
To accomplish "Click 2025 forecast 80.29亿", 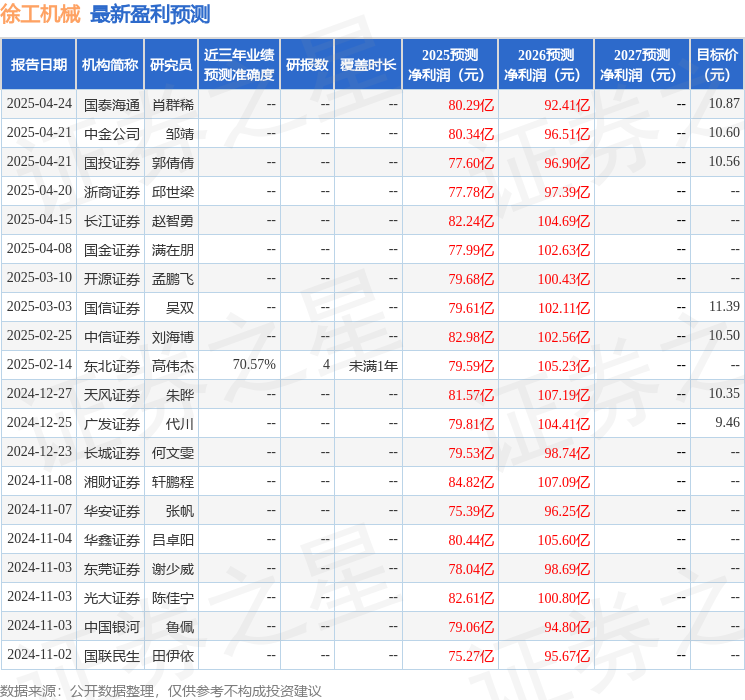I will pos(471,105).
